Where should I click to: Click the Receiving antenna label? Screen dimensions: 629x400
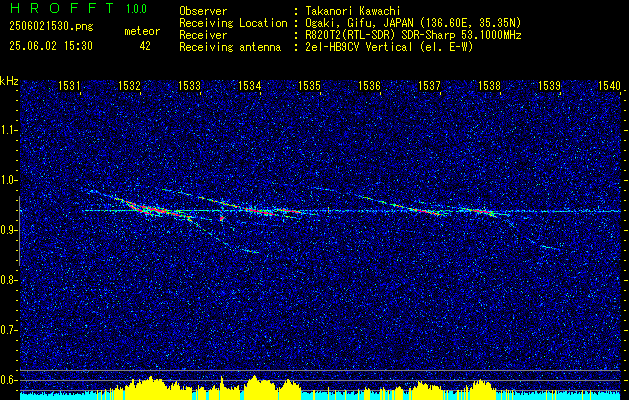pos(230,47)
